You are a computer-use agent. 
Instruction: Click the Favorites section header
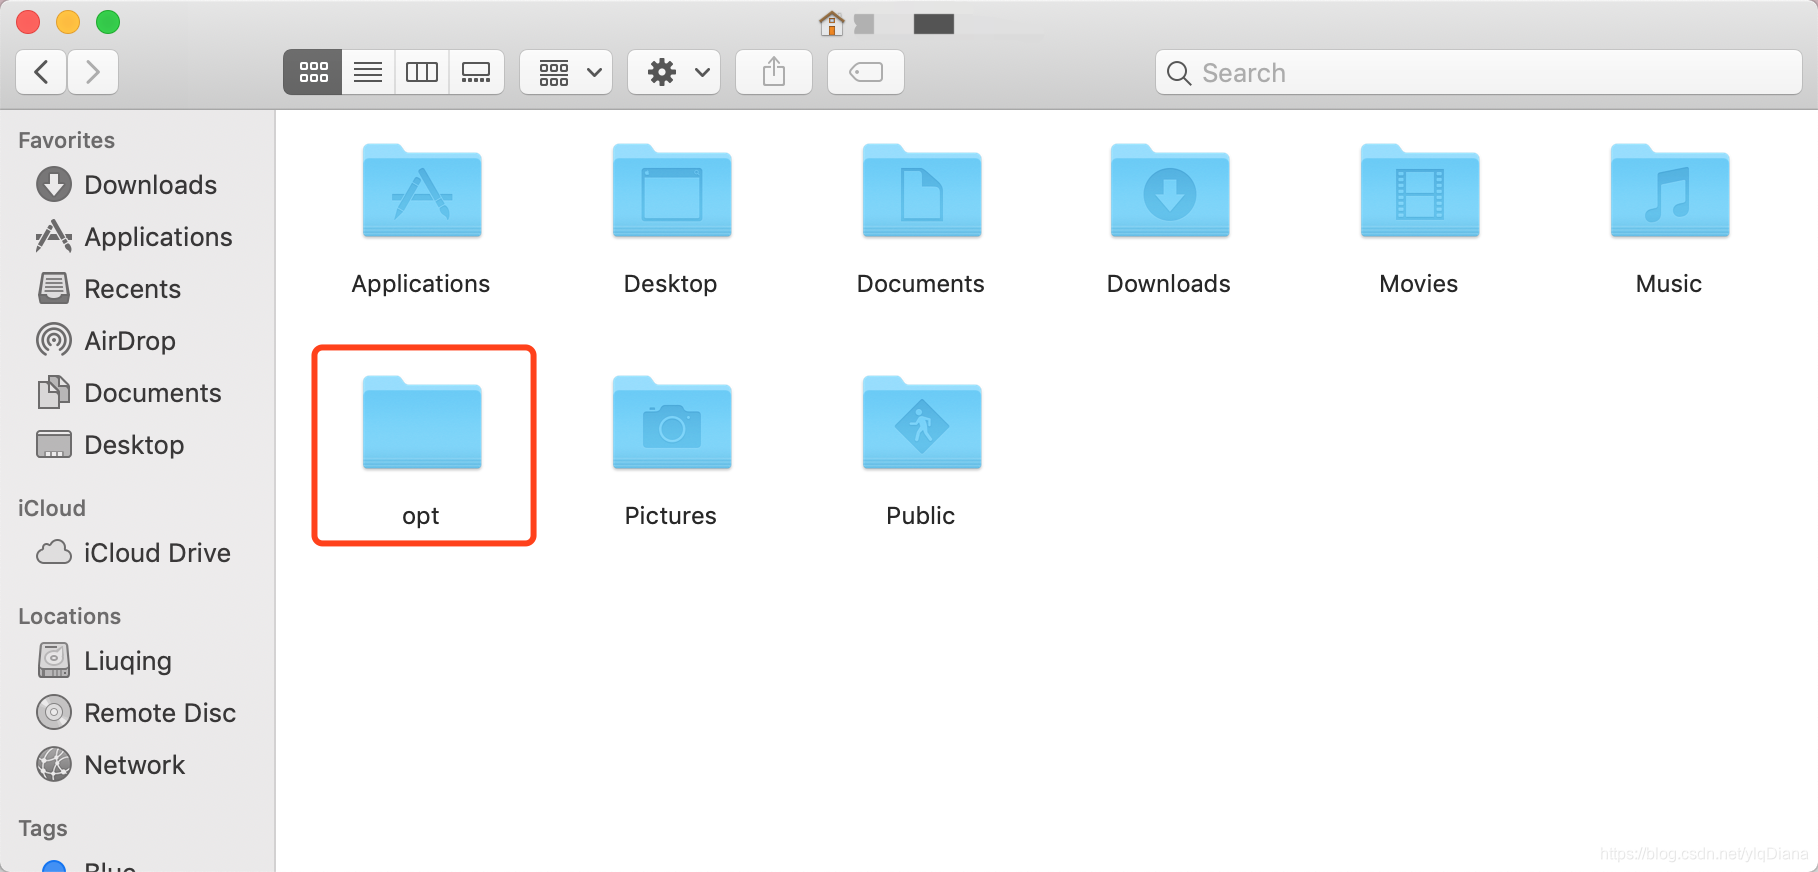[66, 140]
